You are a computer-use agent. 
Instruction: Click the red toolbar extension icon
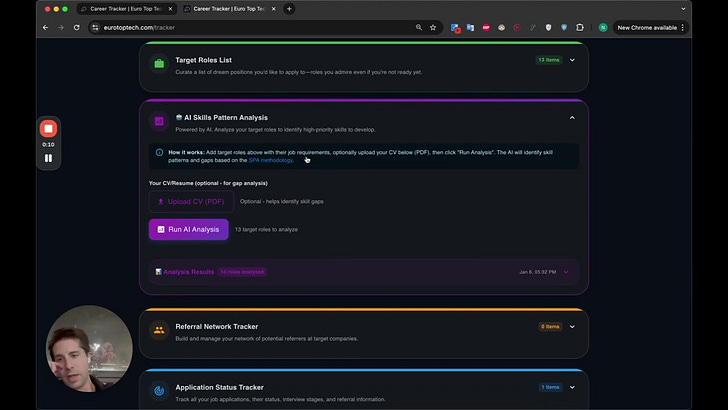tap(486, 27)
